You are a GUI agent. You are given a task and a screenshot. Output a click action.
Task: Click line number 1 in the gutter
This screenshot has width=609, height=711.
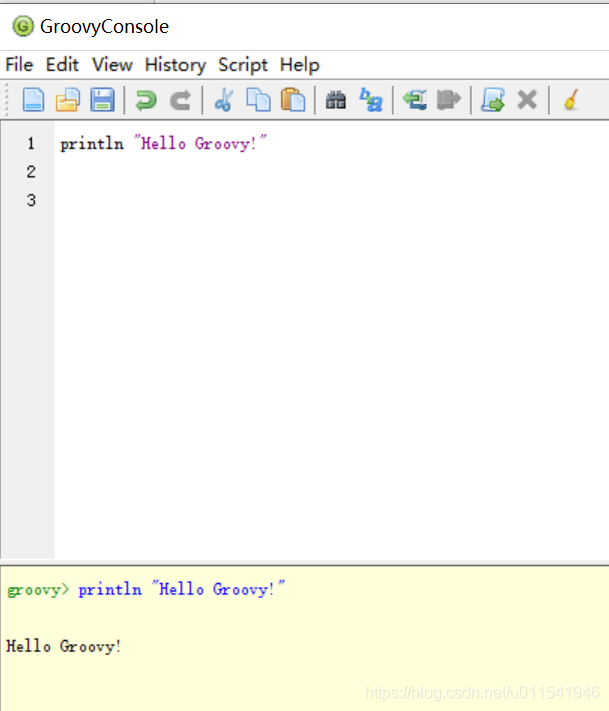click(31, 144)
